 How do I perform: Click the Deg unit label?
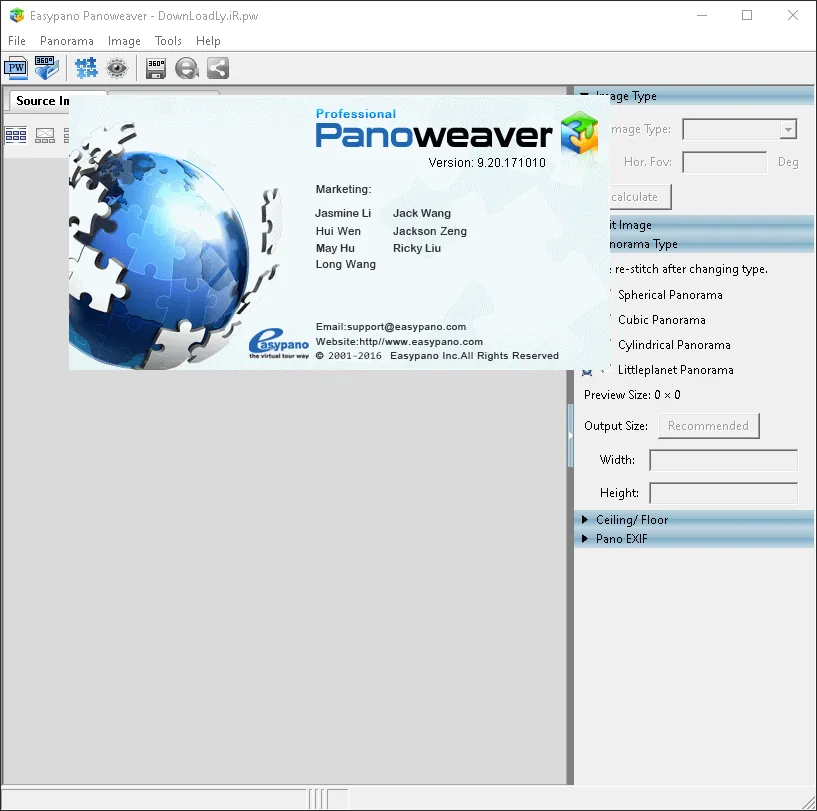coord(788,162)
